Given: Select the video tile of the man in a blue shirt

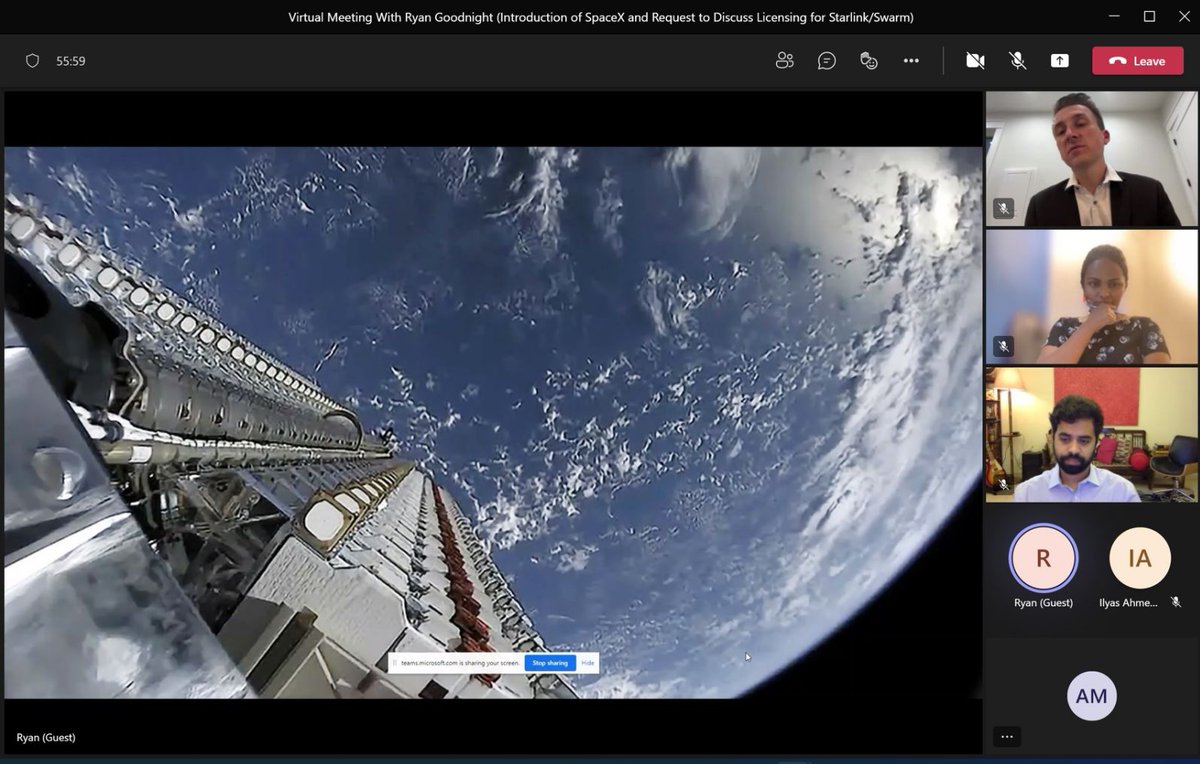Looking at the screenshot, I should point(1091,435).
